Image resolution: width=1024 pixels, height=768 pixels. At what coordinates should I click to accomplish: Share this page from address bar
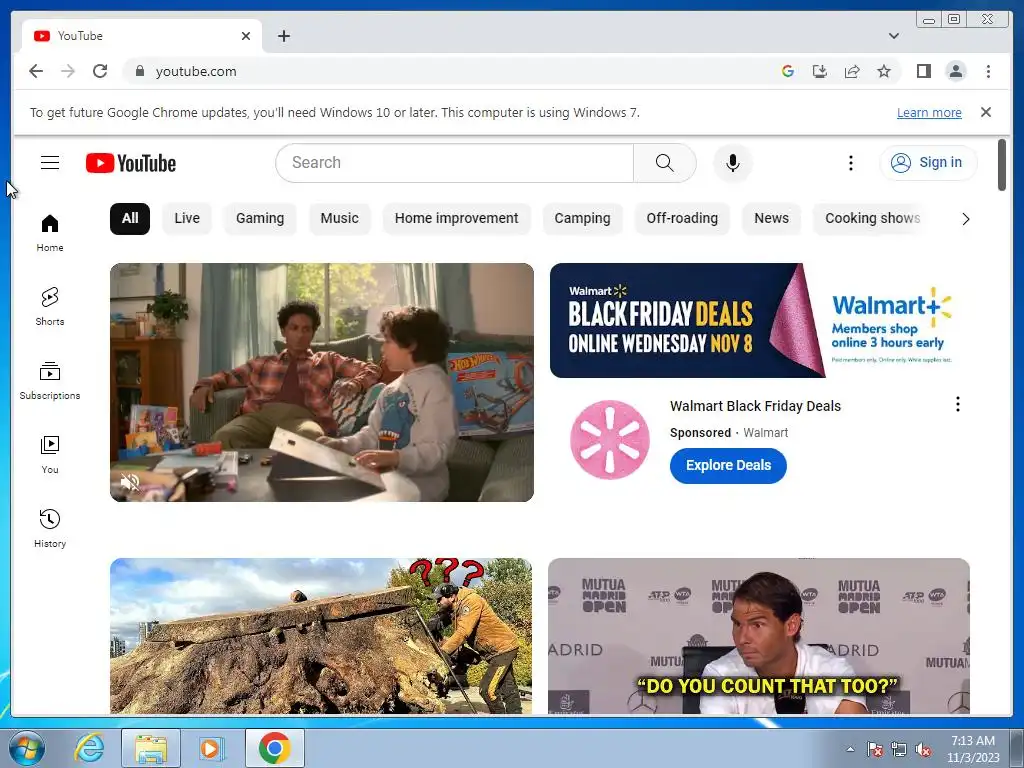point(852,71)
